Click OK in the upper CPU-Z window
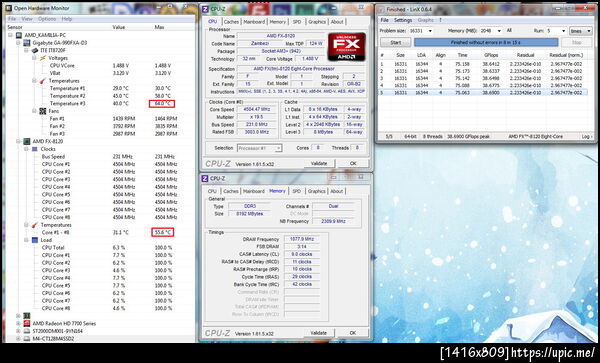Image resolution: width=600 pixels, height=363 pixels. pos(353,163)
